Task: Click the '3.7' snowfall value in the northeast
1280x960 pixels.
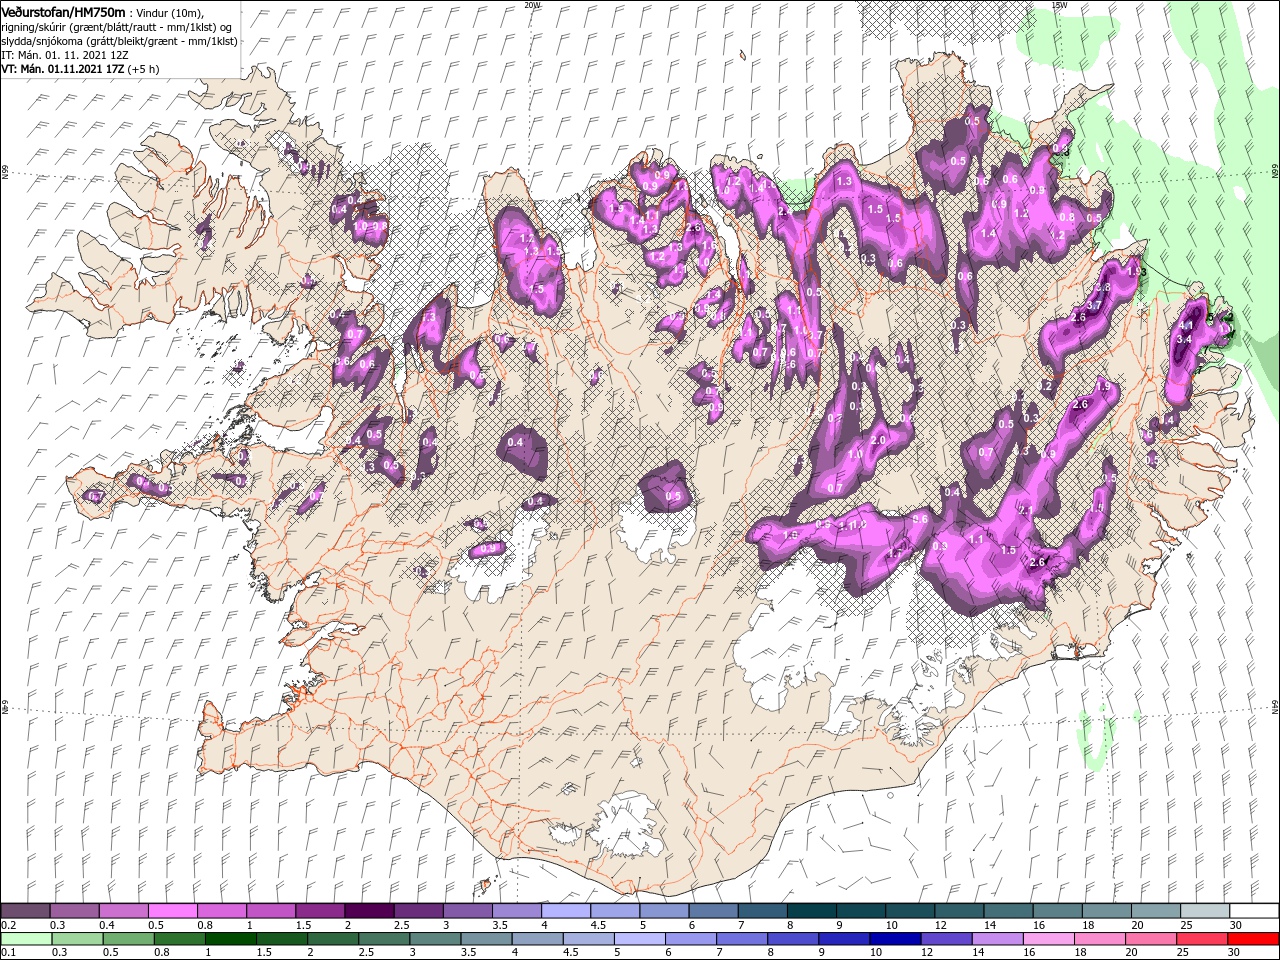Action: tap(1093, 305)
